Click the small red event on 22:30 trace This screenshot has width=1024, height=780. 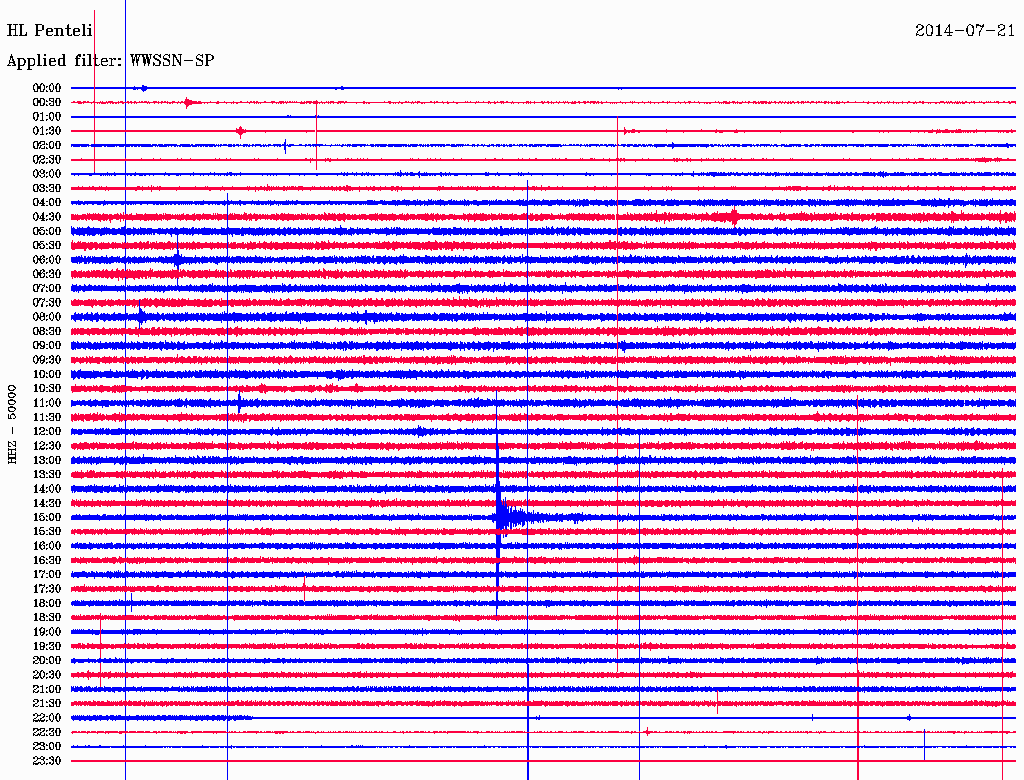click(x=647, y=732)
